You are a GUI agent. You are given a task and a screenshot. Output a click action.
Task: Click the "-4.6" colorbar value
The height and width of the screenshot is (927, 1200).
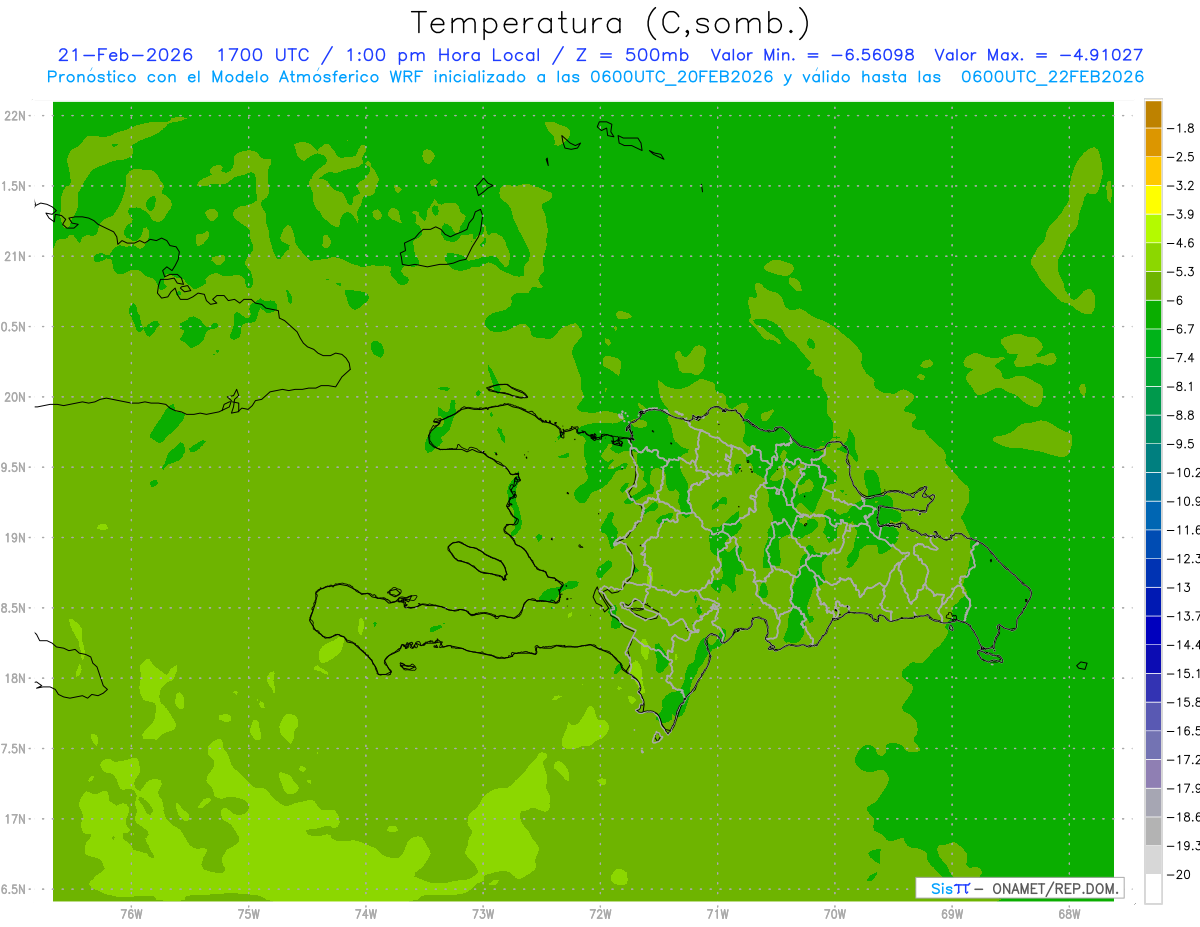click(1183, 243)
